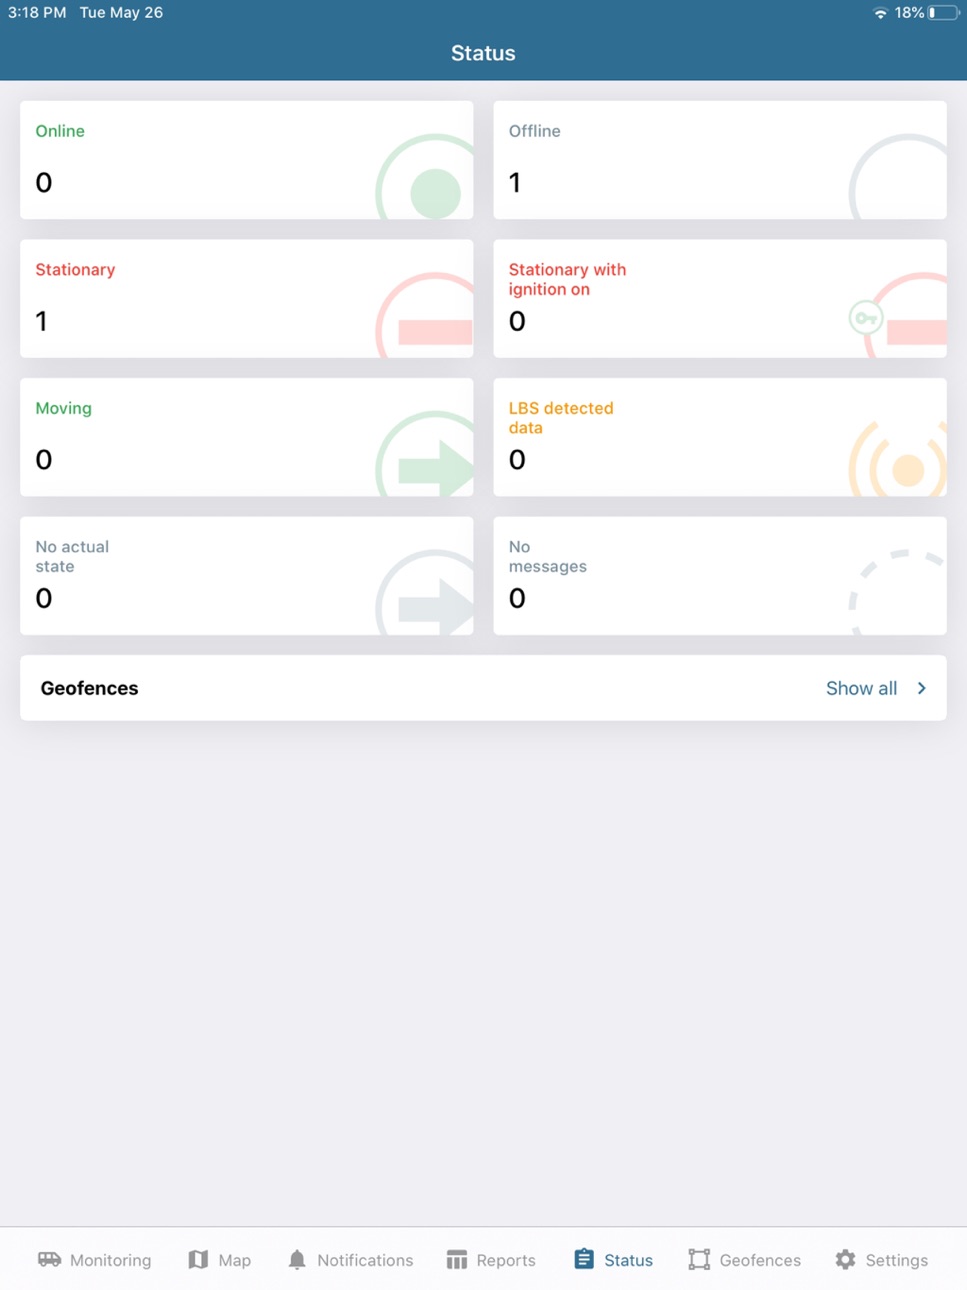This screenshot has height=1290, width=967.
Task: Open the Map tab icon
Action: [x=198, y=1259]
